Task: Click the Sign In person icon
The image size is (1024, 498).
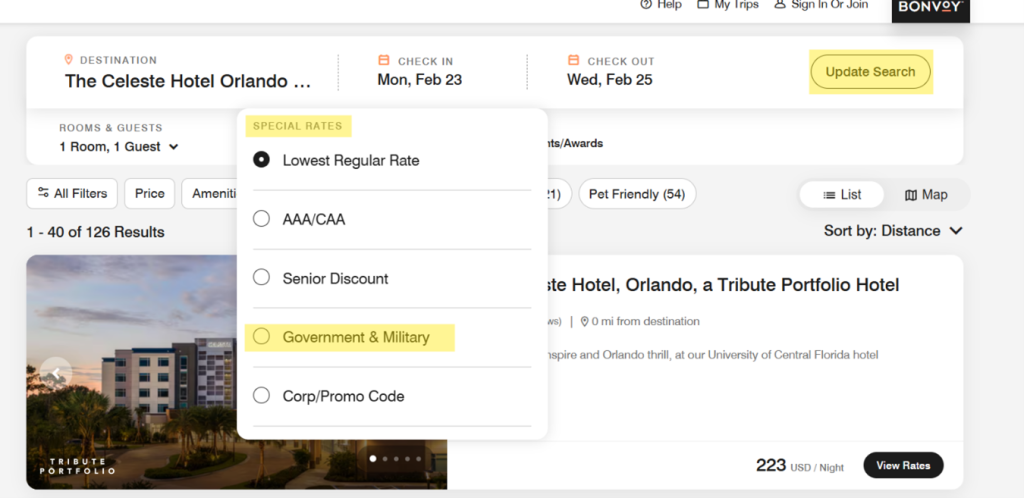Action: [x=780, y=5]
